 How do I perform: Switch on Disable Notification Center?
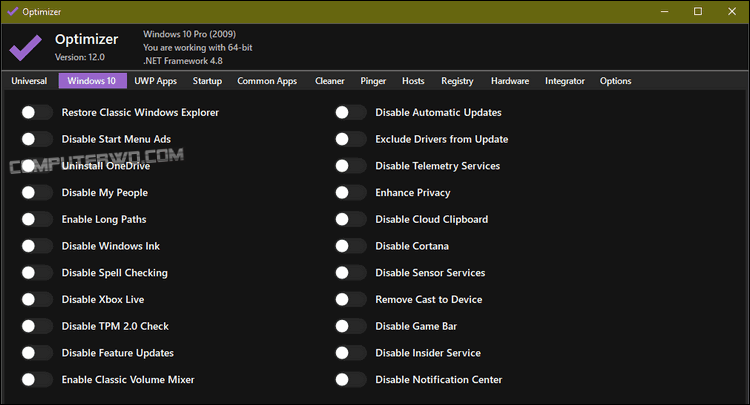[x=351, y=380]
